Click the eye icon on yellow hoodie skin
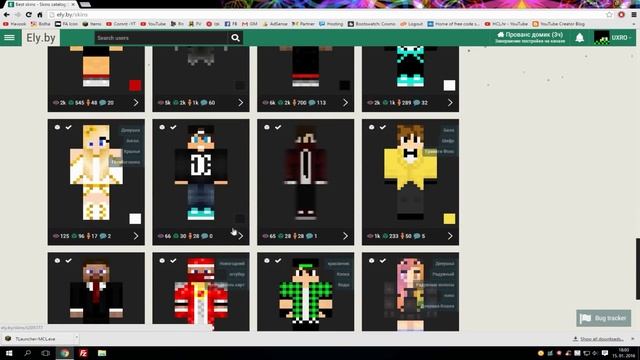The height and width of the screenshot is (360, 640). (371, 127)
